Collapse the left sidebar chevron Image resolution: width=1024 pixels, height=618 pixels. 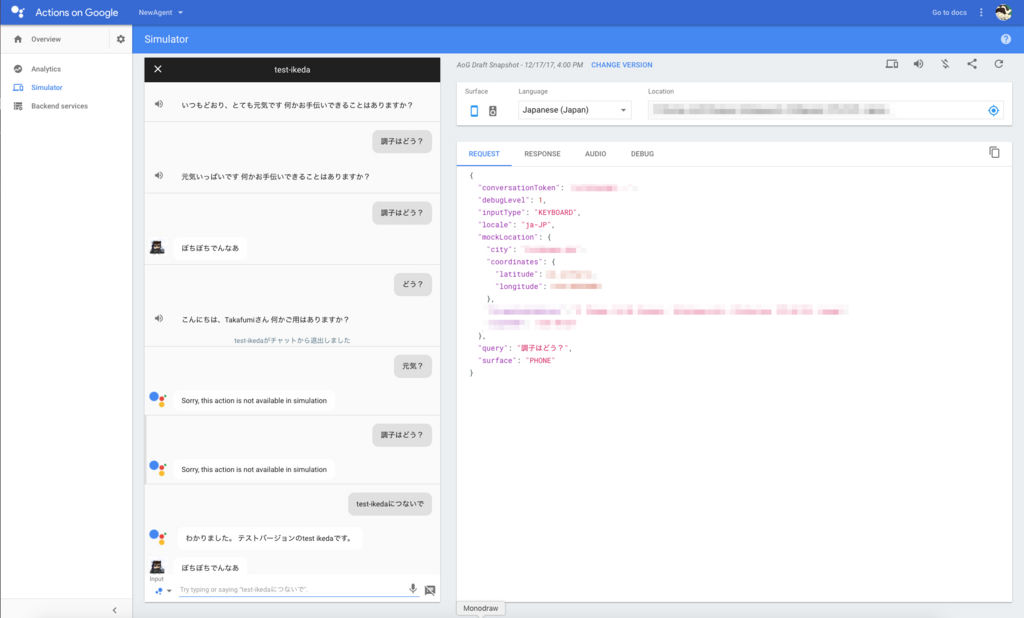coord(114,610)
